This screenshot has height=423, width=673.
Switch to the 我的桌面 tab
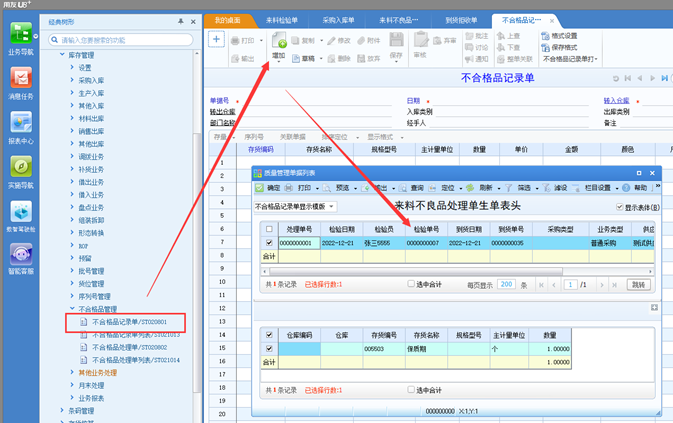[228, 21]
